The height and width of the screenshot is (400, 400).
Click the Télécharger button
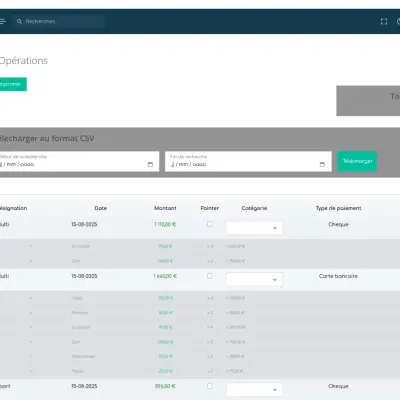click(x=357, y=161)
